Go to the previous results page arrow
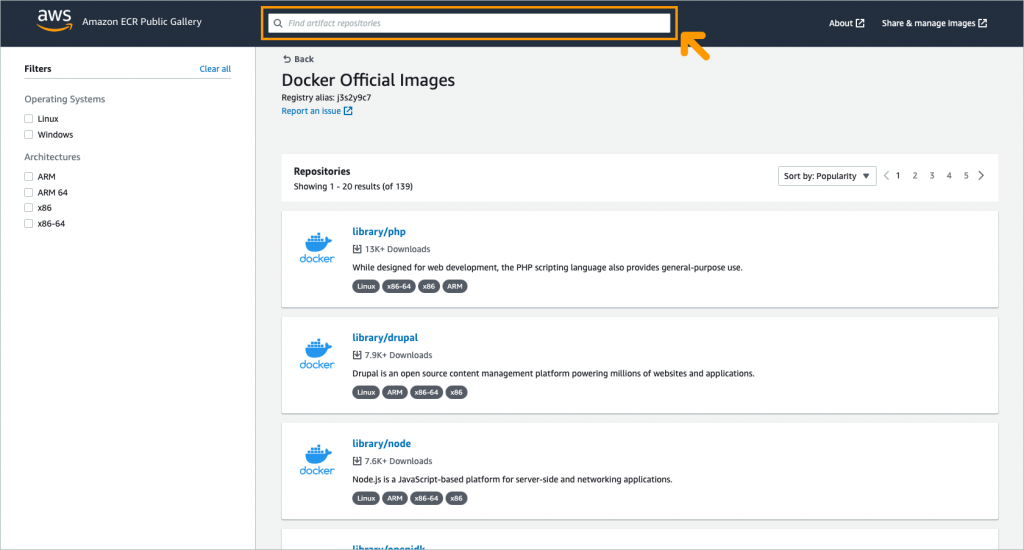 [886, 176]
